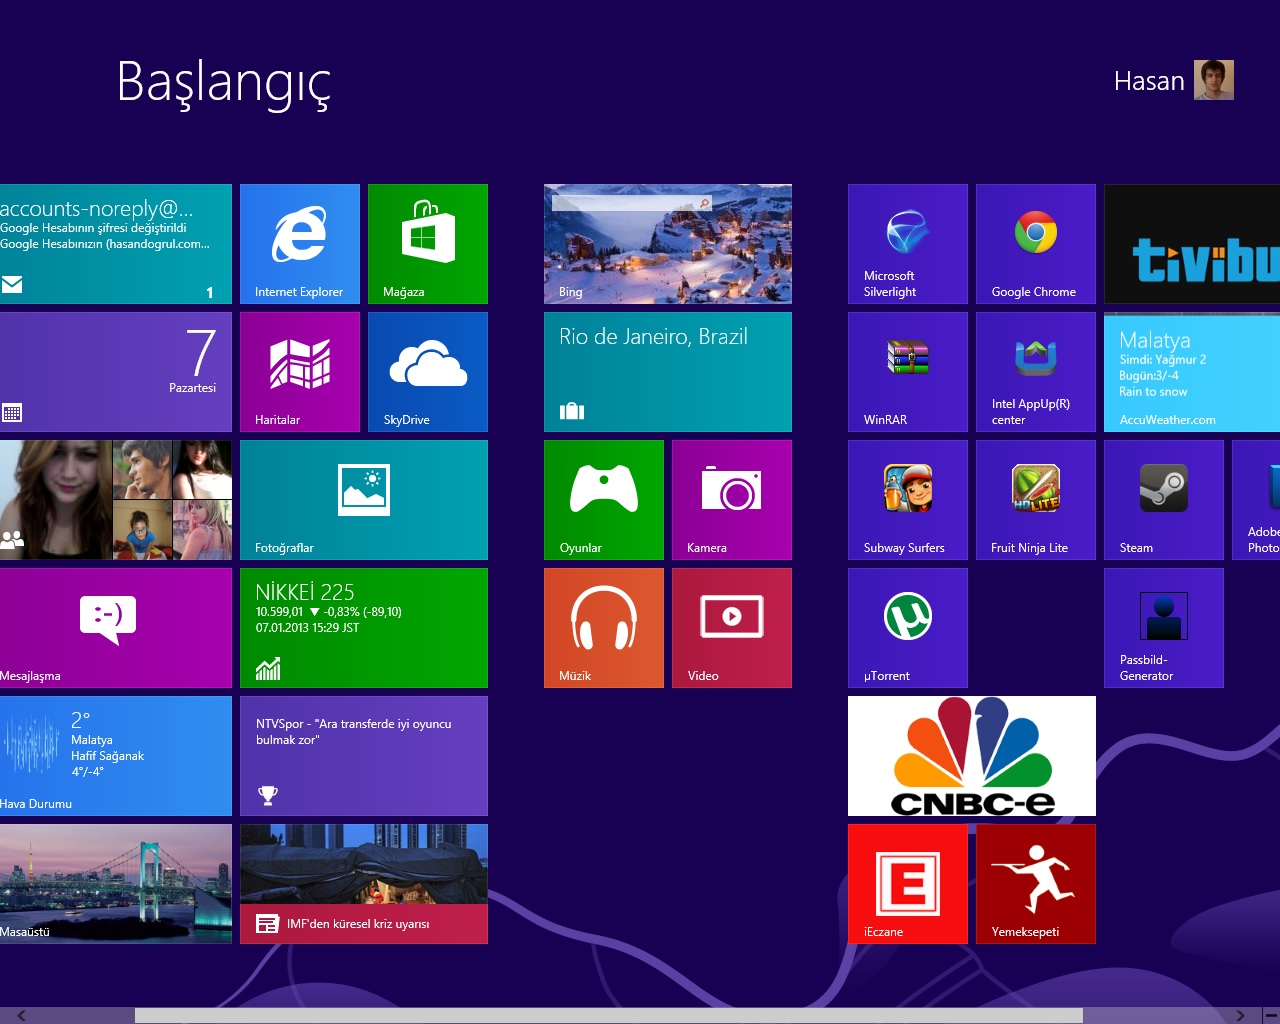The width and height of the screenshot is (1280, 1024).
Task: Open the Mesajlaşma messaging tile
Action: coord(116,628)
